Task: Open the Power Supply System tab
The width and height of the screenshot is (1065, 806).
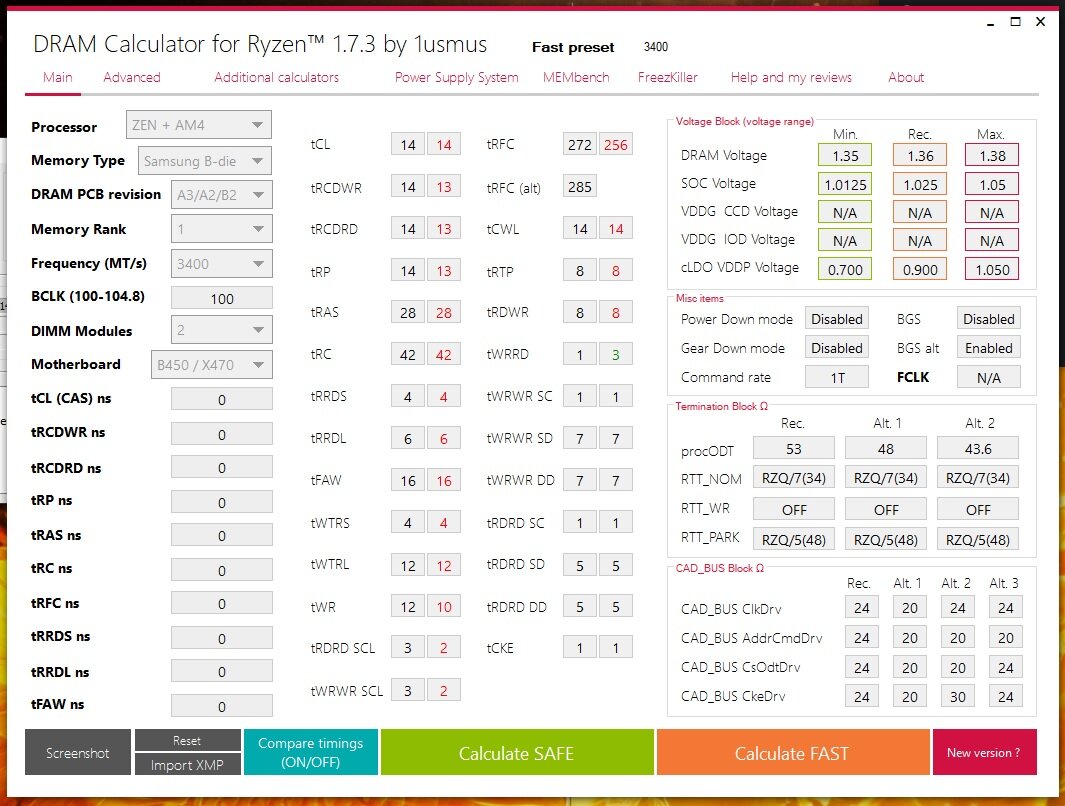Action: tap(456, 77)
